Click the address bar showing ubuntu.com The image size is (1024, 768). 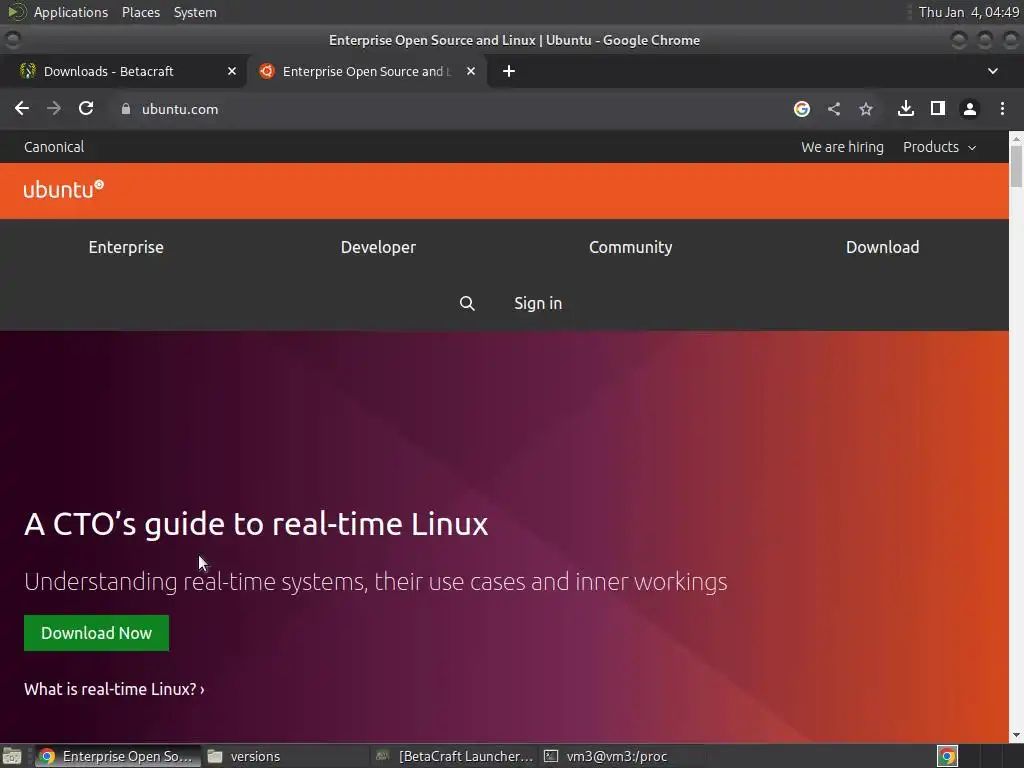(x=451, y=109)
